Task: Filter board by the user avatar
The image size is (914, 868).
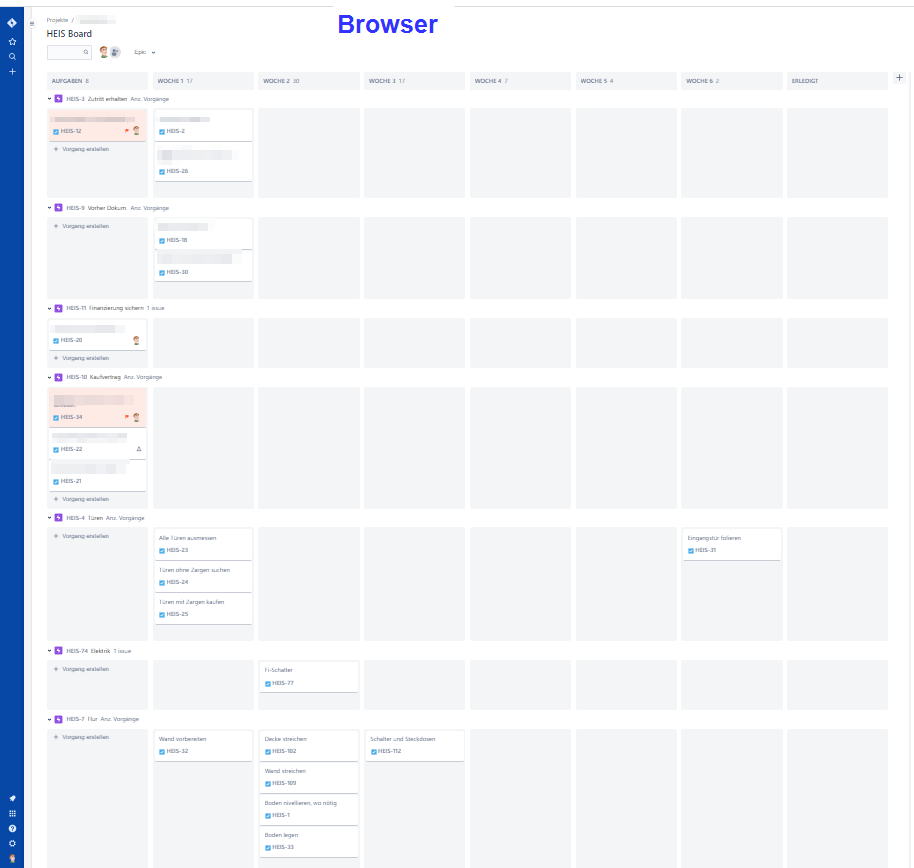Action: (x=104, y=52)
